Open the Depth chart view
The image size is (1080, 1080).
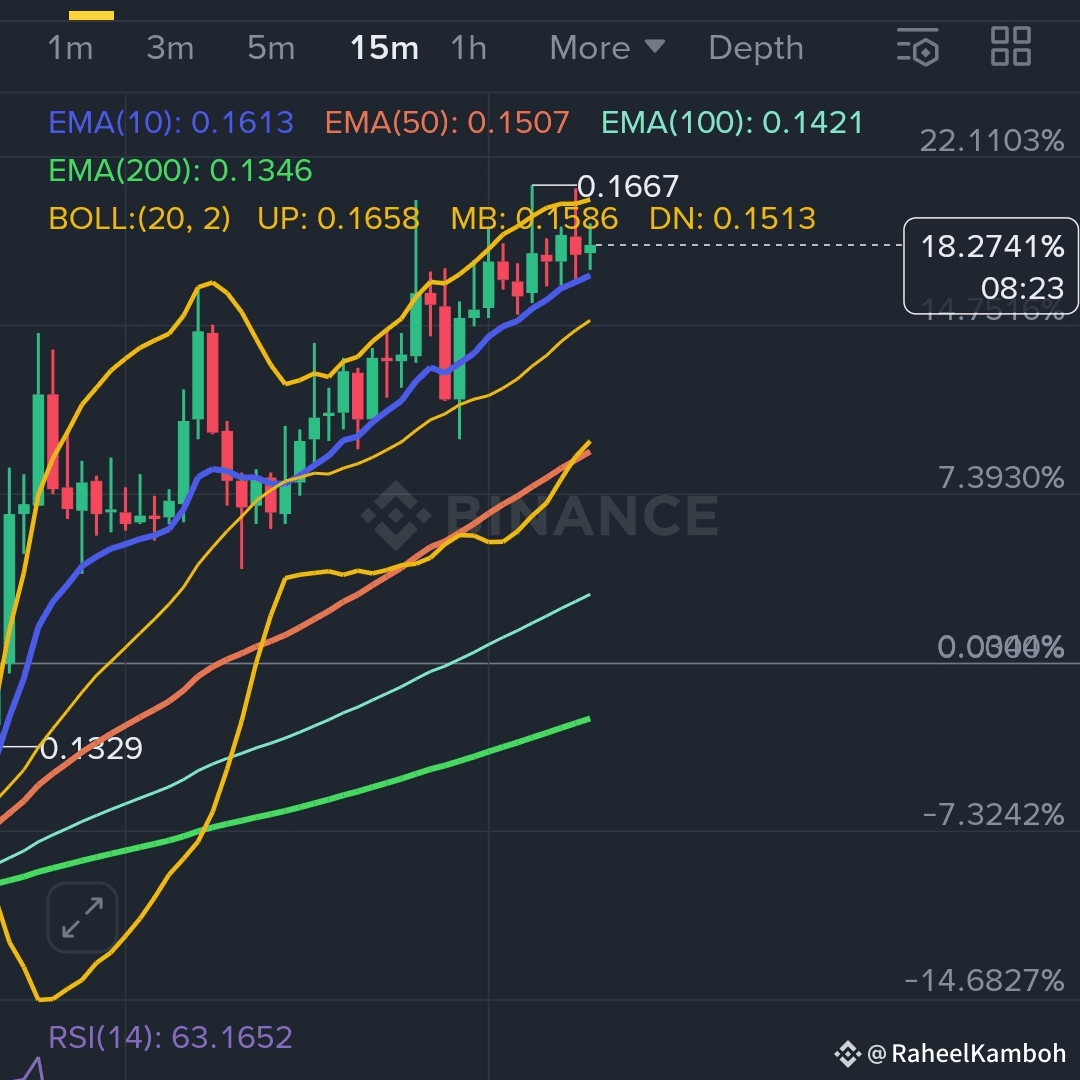click(756, 48)
